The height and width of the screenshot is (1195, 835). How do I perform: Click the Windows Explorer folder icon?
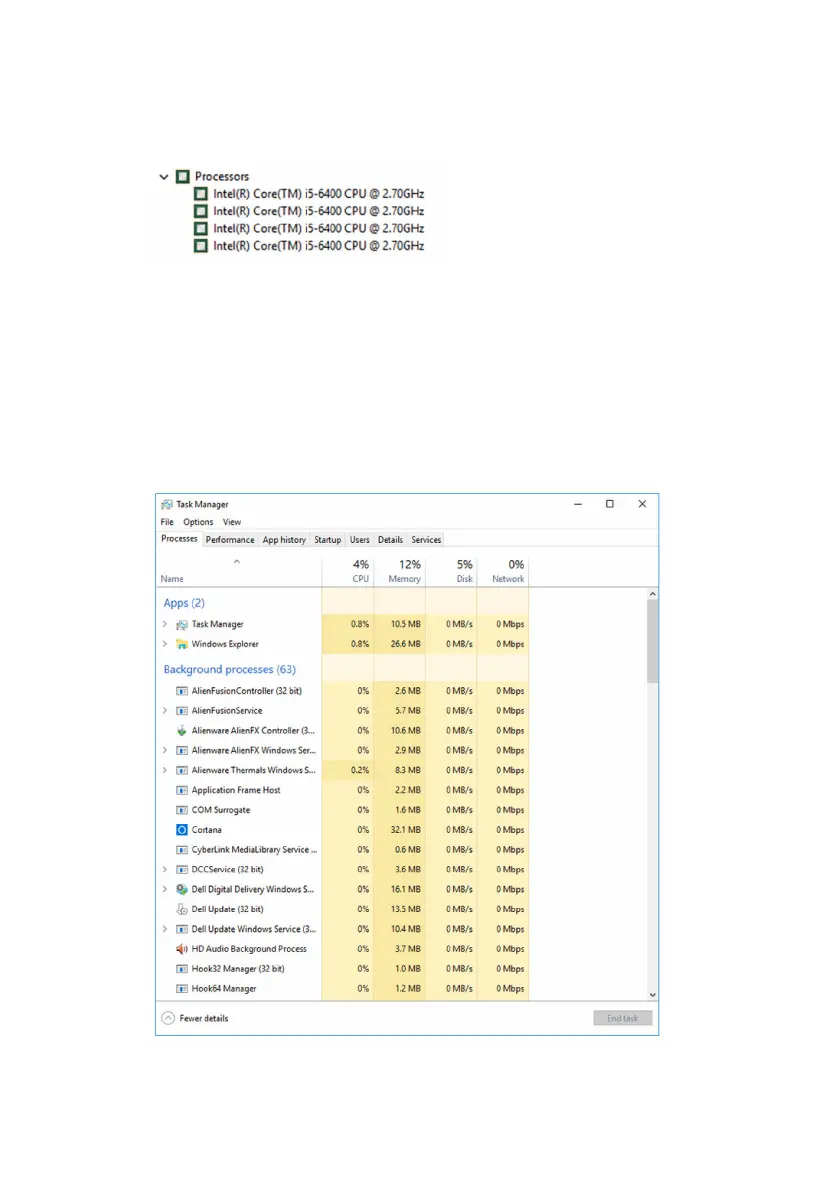[181, 644]
